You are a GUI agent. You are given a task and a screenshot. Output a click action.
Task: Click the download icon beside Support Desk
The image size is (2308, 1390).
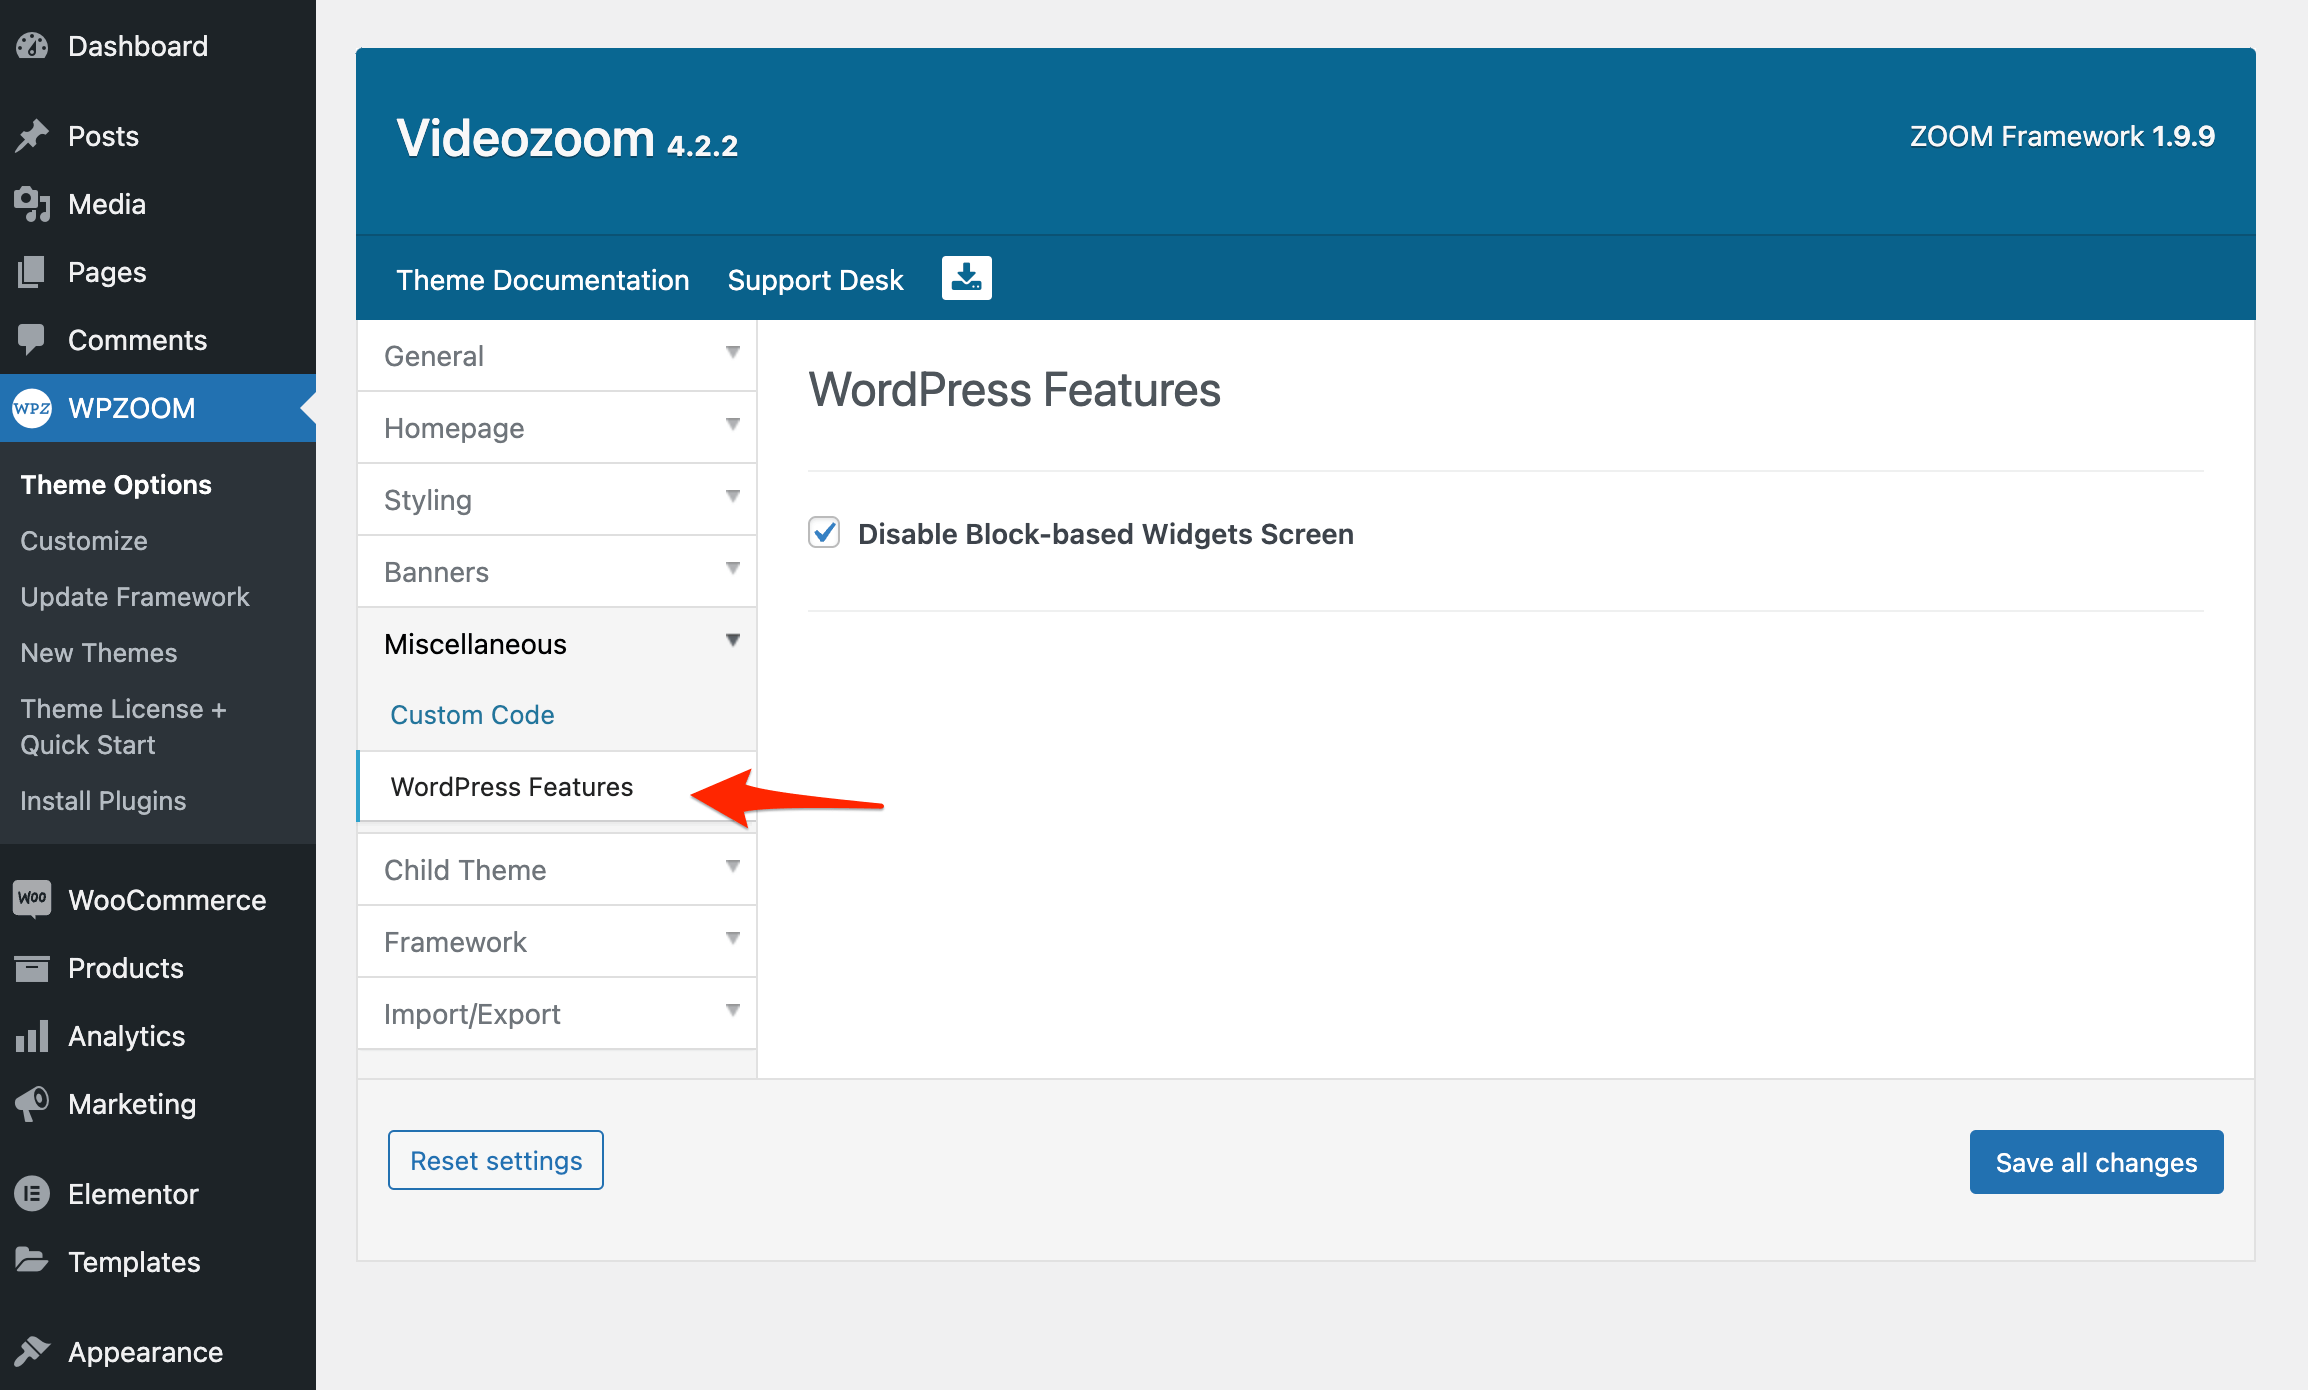[967, 278]
